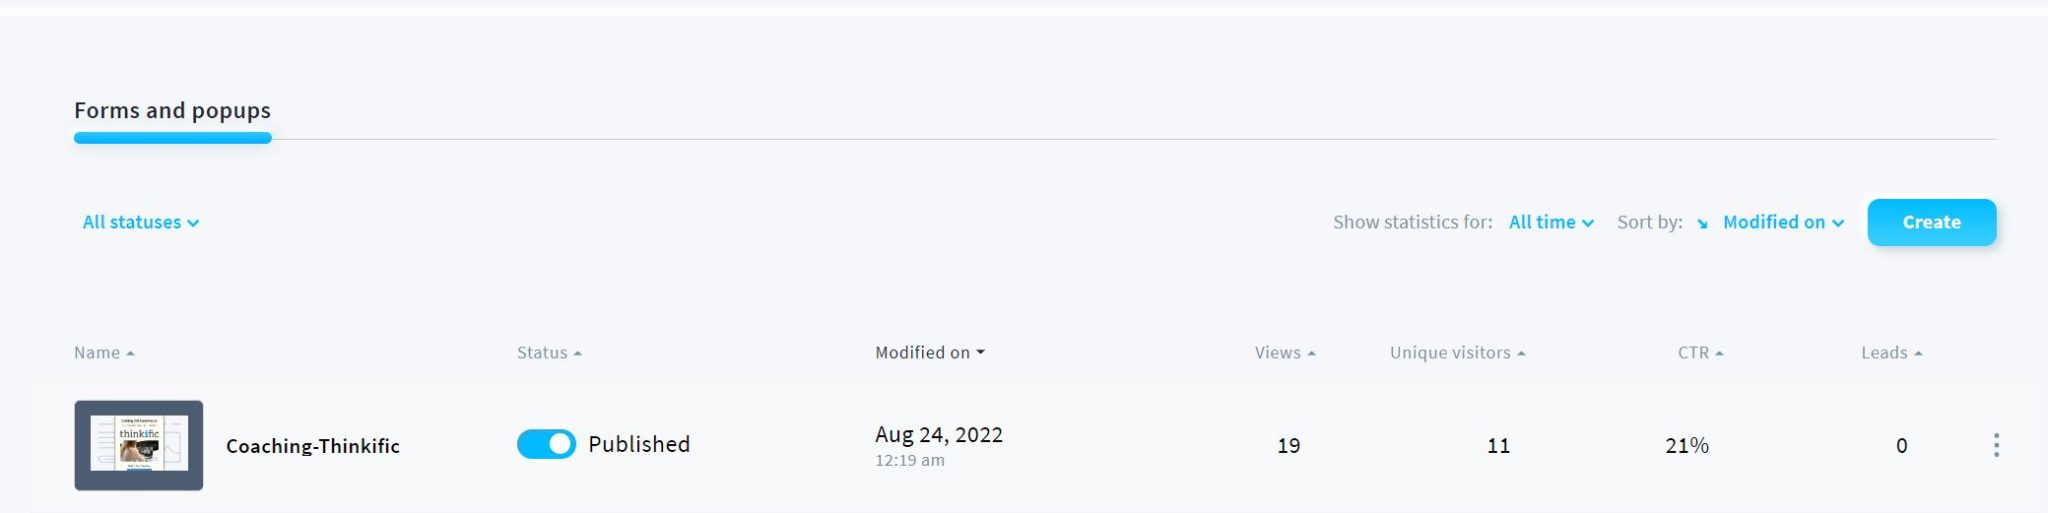Sort by Unique visitors column header

click(x=1457, y=353)
